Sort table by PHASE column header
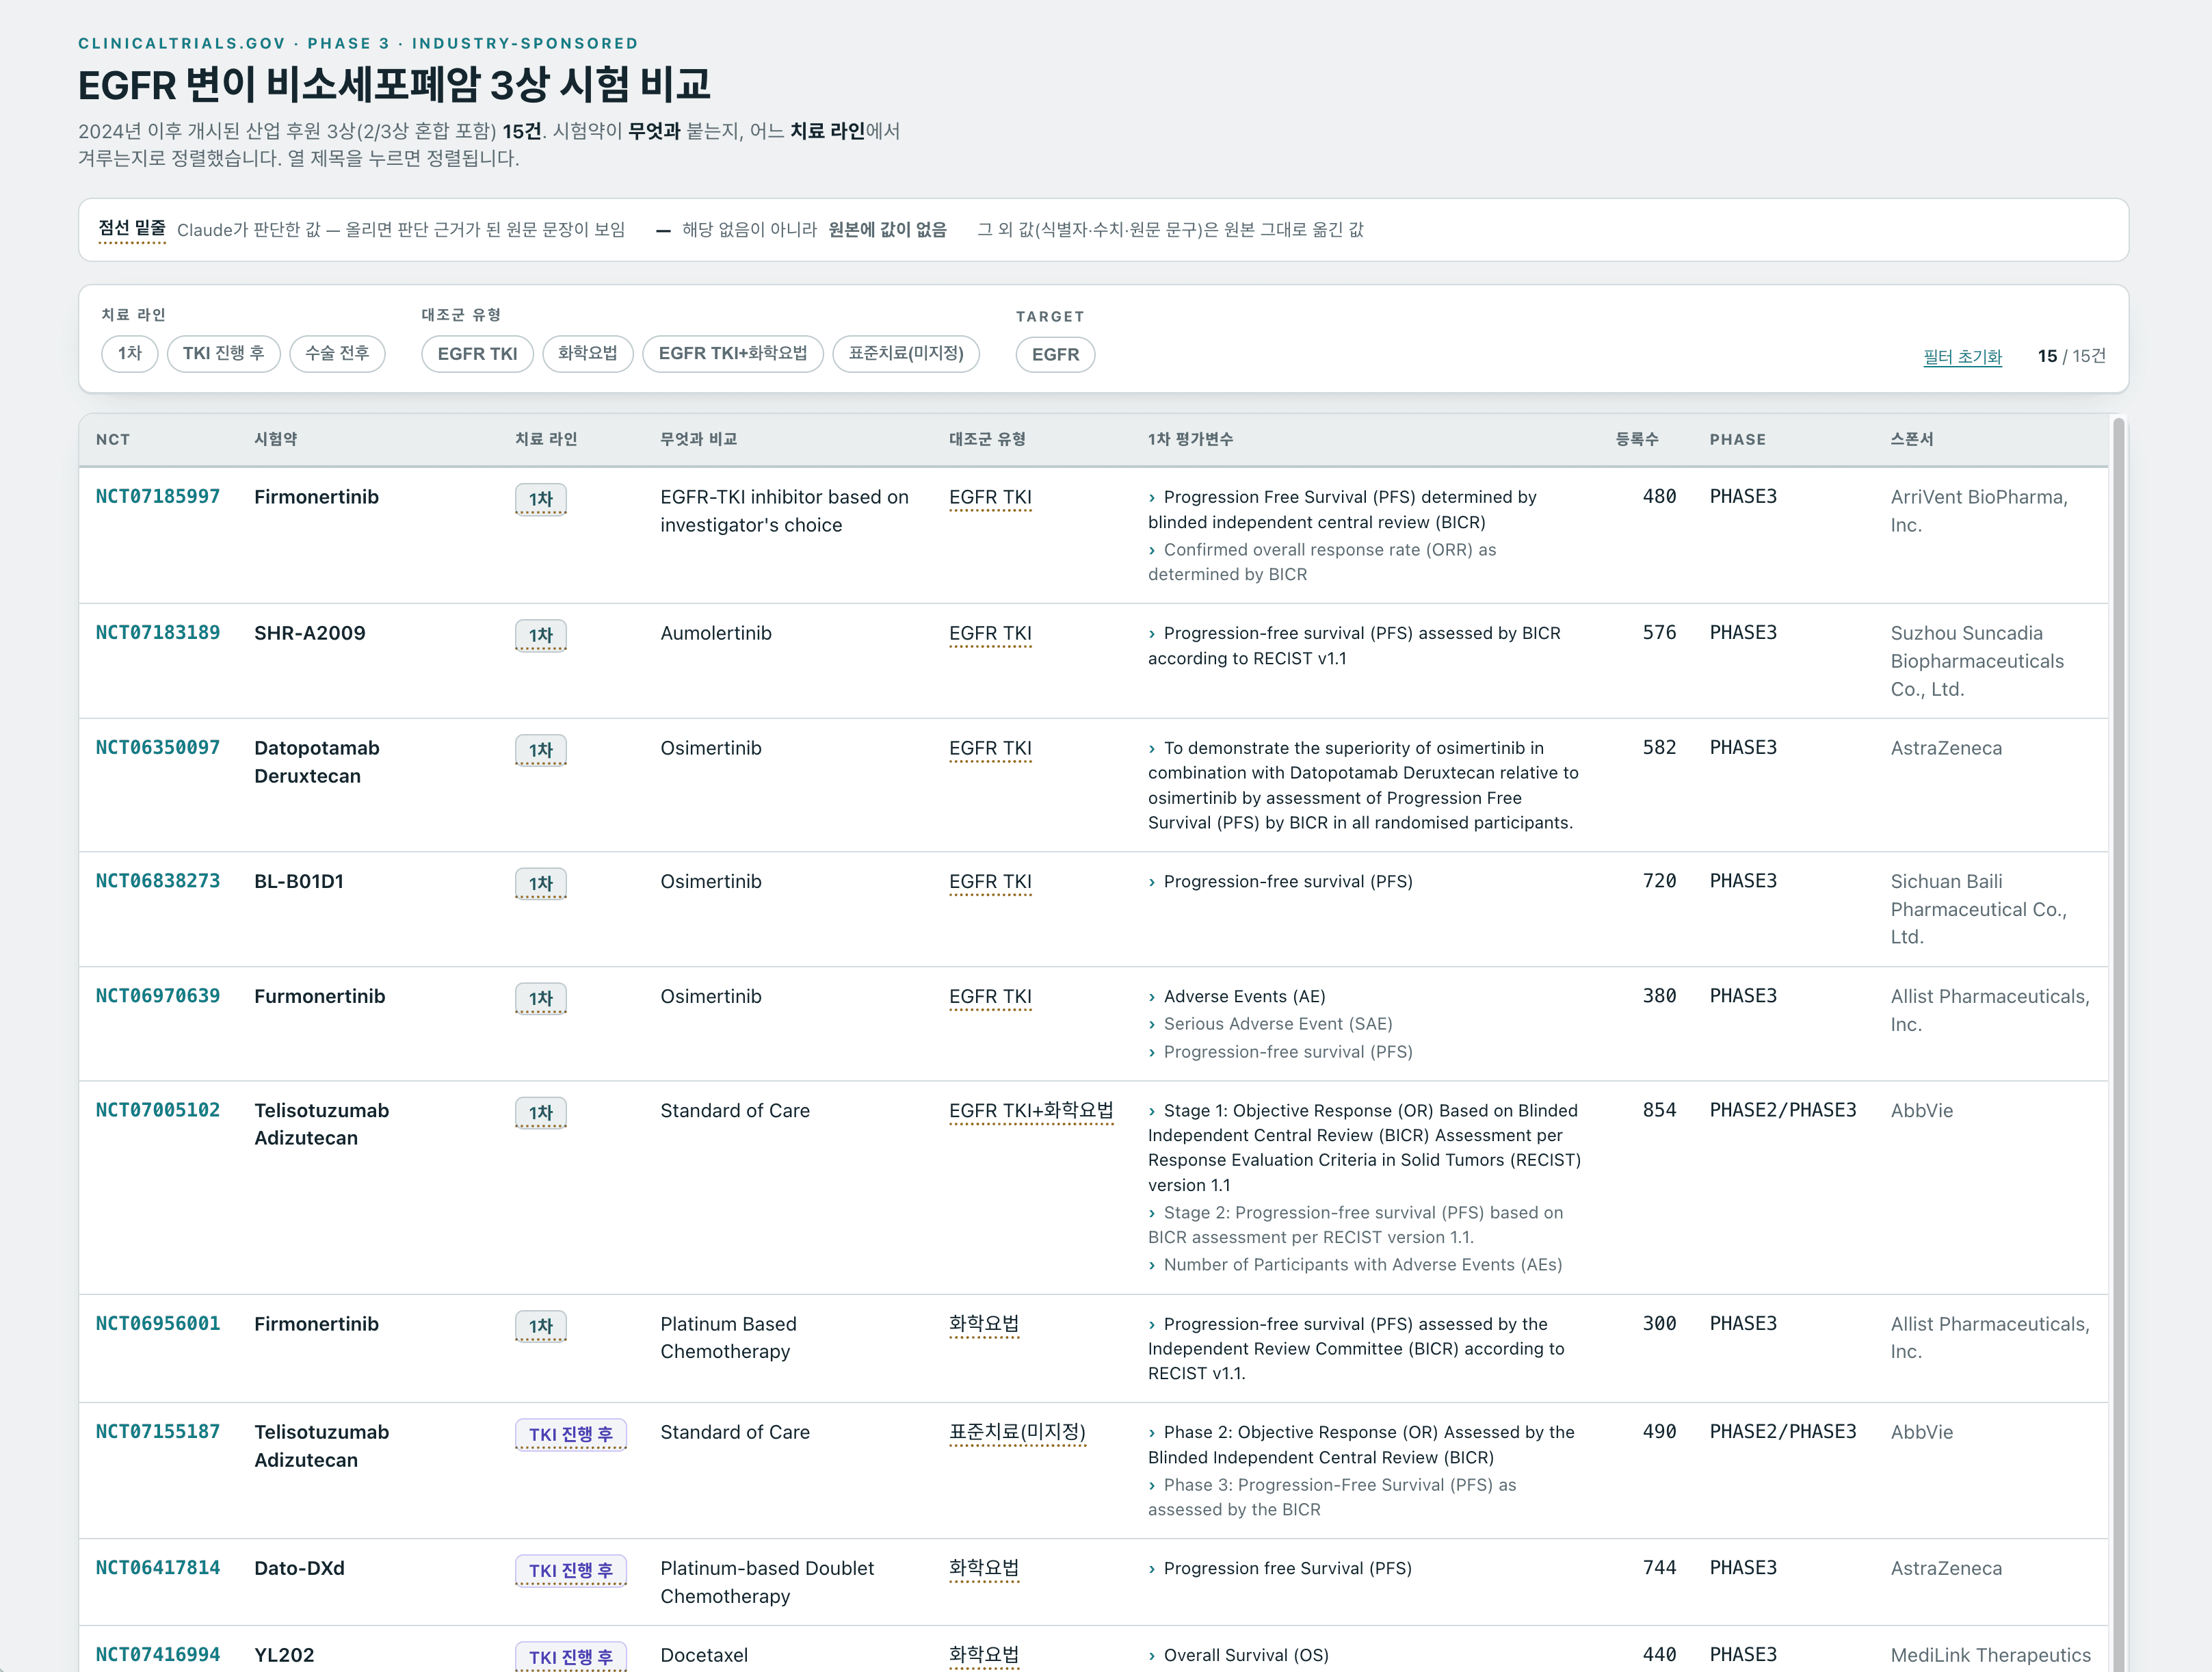2212x1672 pixels. (x=1737, y=440)
